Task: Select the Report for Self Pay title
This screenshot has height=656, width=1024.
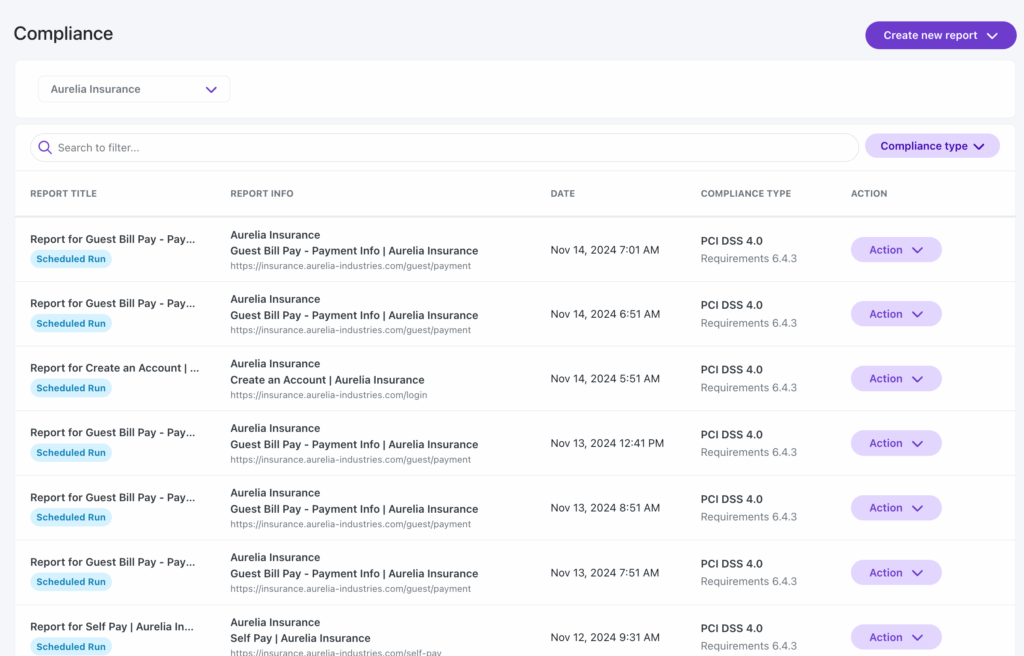Action: click(112, 627)
